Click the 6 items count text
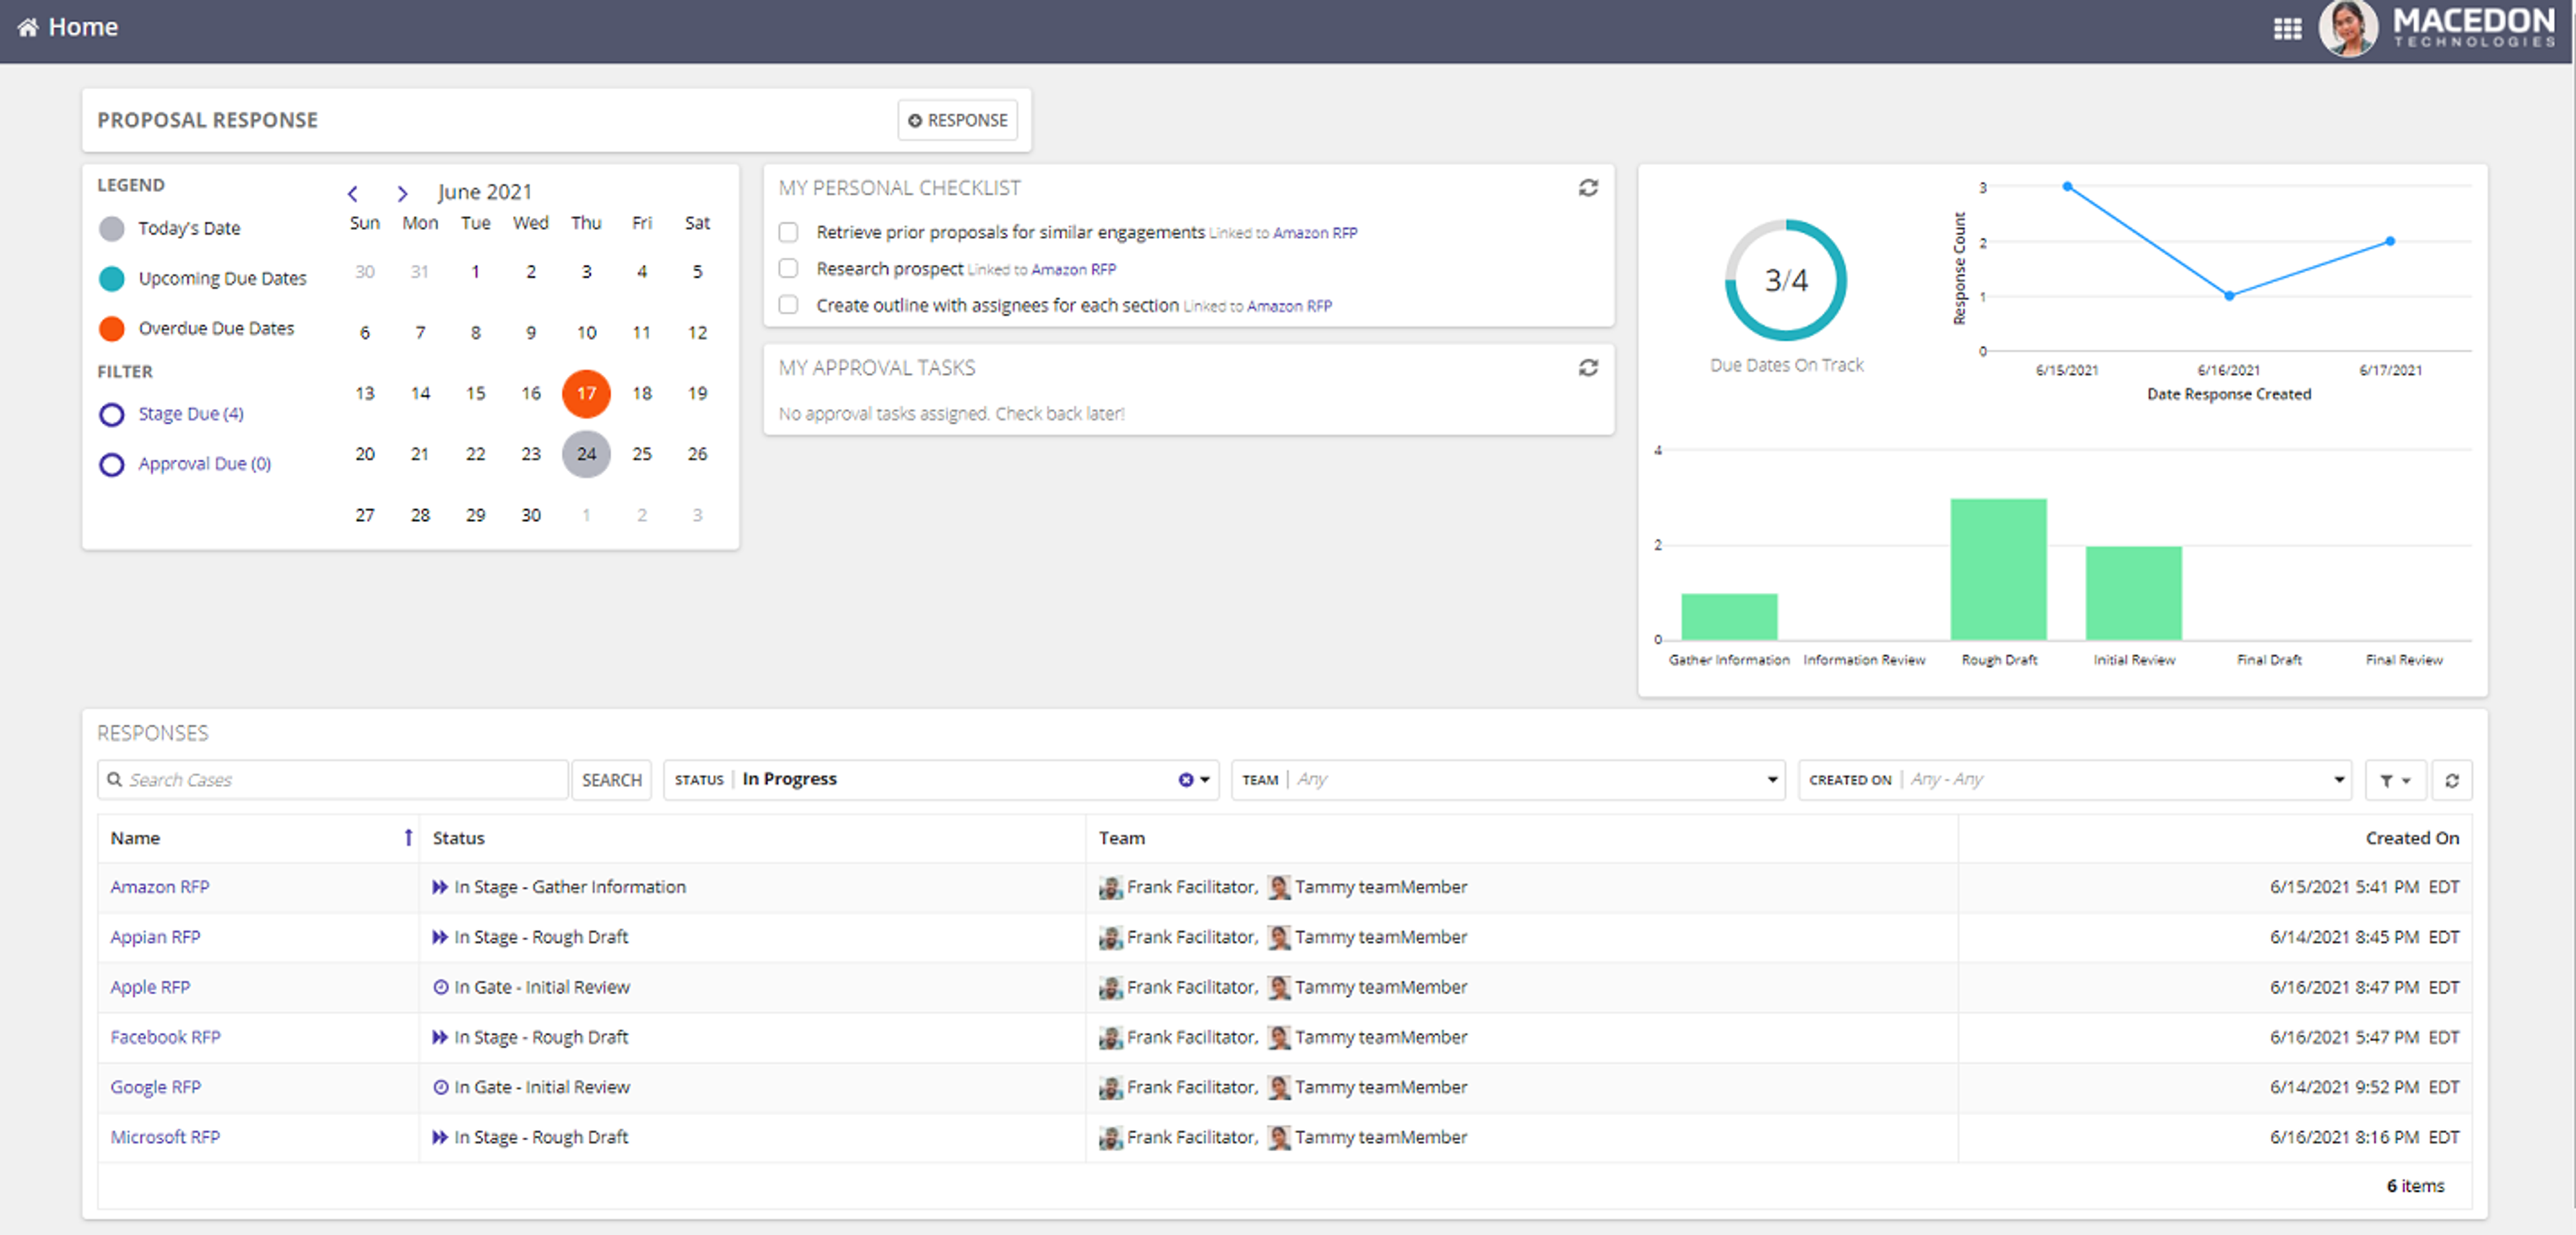 click(2415, 1186)
